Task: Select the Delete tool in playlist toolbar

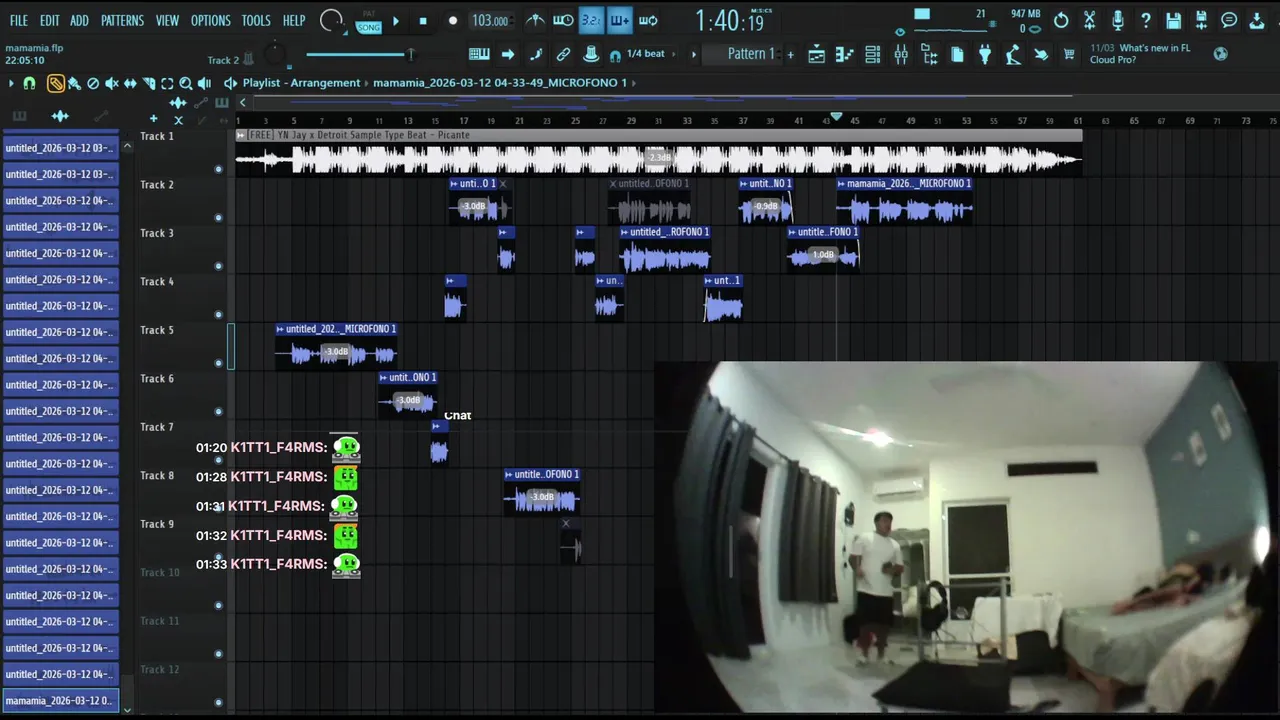Action: tap(93, 84)
